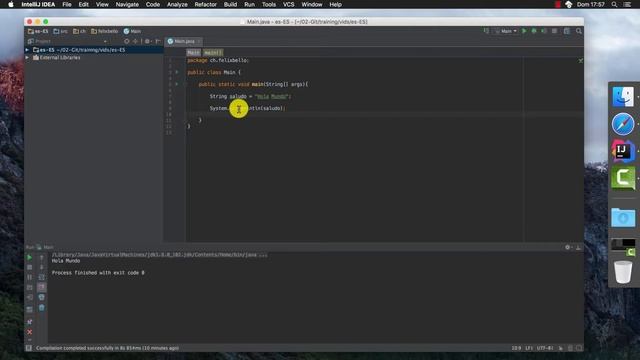
Task: Hide the Project panel via header icon
Action: pyautogui.click(x=158, y=41)
